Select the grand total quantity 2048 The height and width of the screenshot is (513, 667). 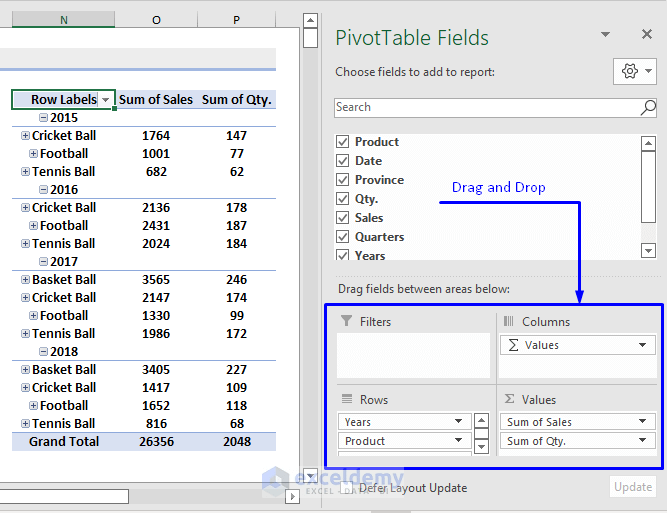(x=237, y=442)
